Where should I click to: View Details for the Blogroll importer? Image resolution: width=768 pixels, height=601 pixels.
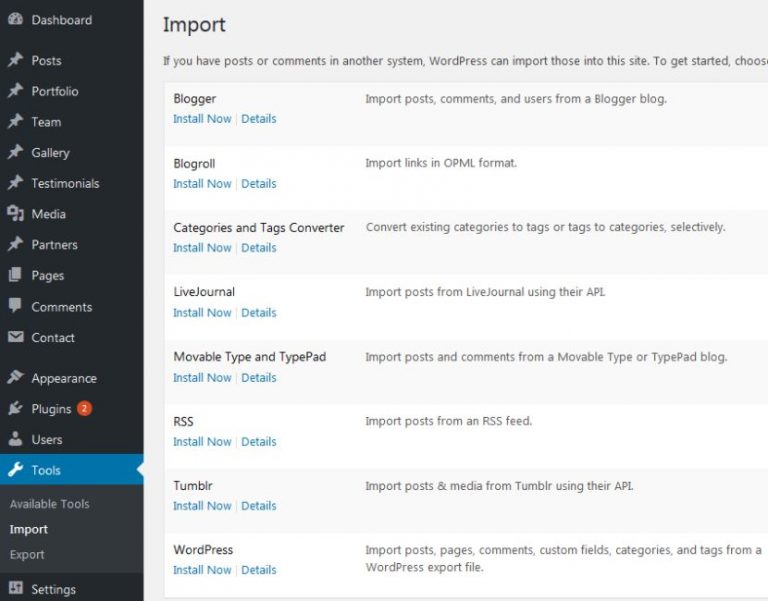(x=259, y=184)
